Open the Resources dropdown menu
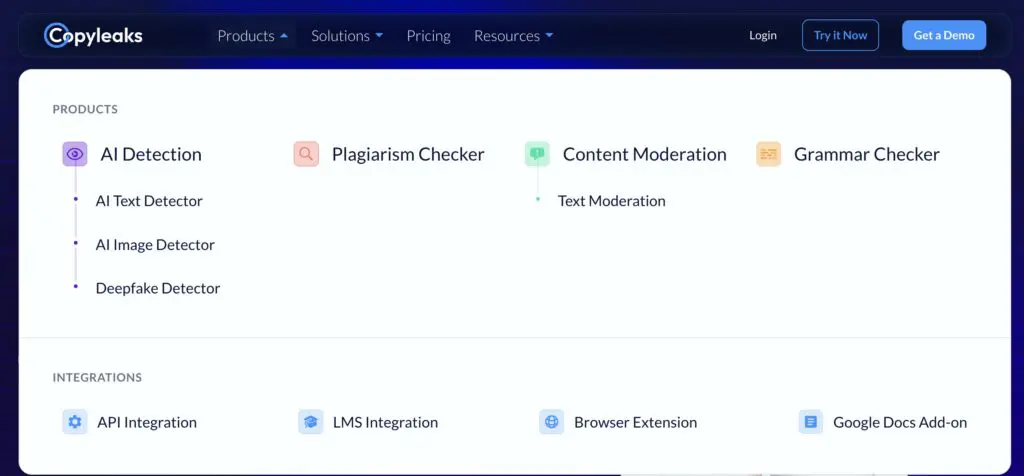1024x476 pixels. (x=513, y=36)
